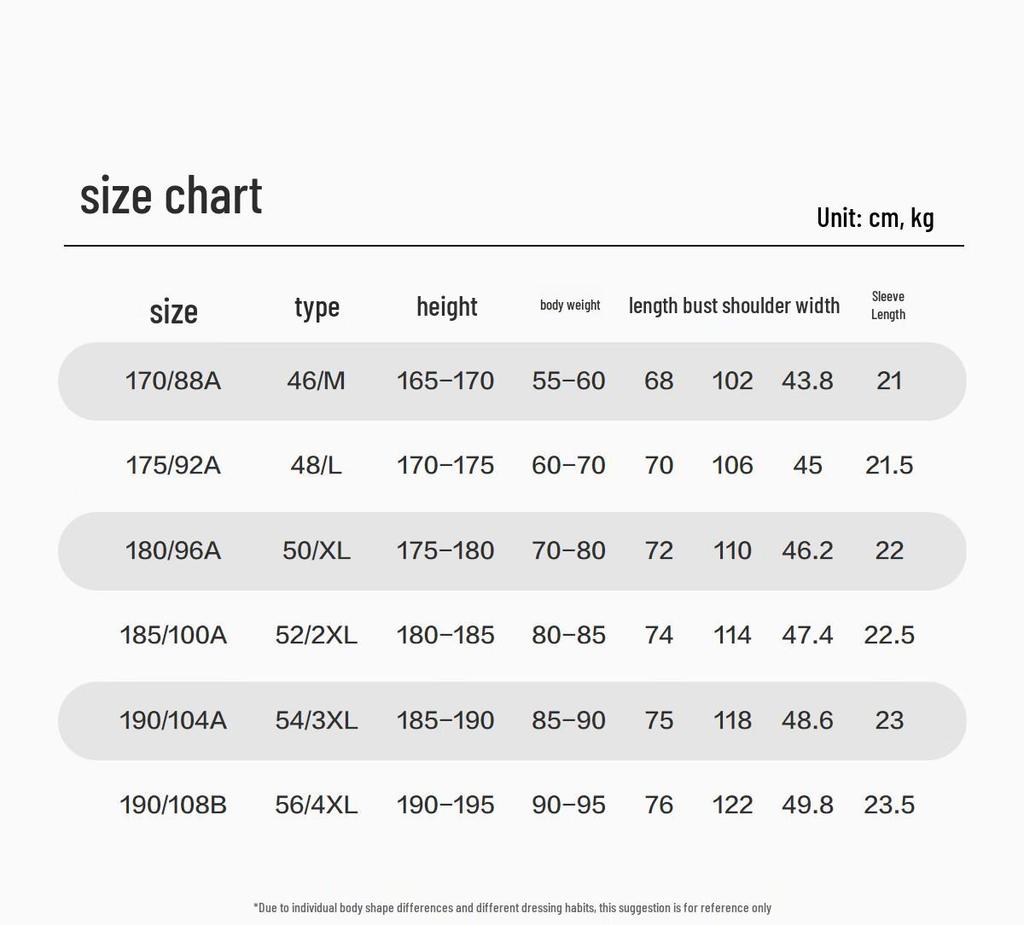The width and height of the screenshot is (1024, 925).
Task: Select shoulder width value 49.8
Action: (807, 805)
